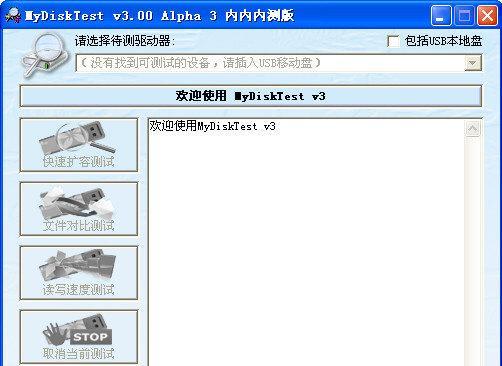
Task: Open the drive selection dropdown arrow
Action: (473, 63)
